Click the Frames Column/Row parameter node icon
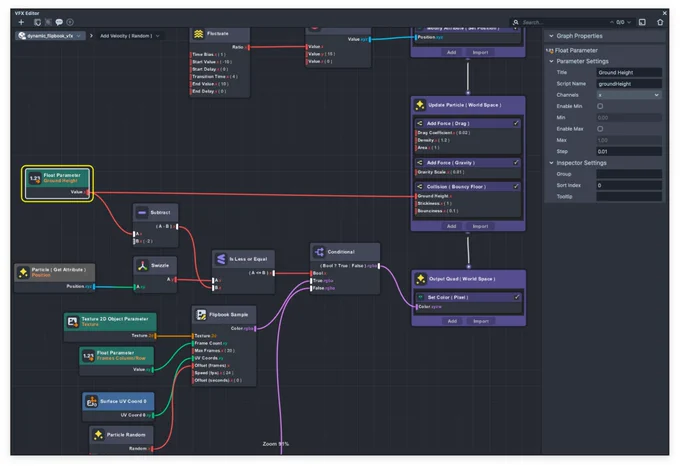 point(88,356)
